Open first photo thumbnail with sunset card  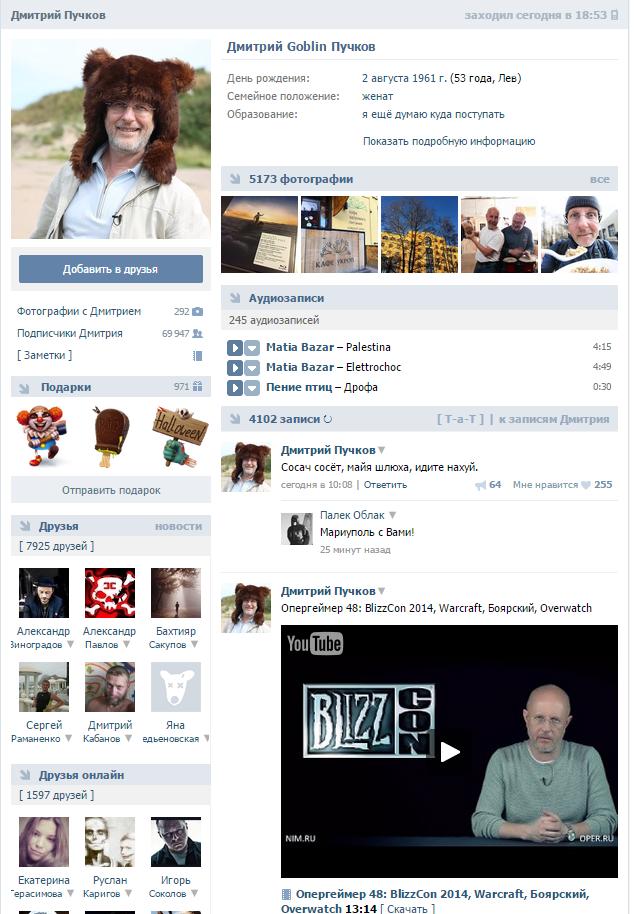point(259,234)
